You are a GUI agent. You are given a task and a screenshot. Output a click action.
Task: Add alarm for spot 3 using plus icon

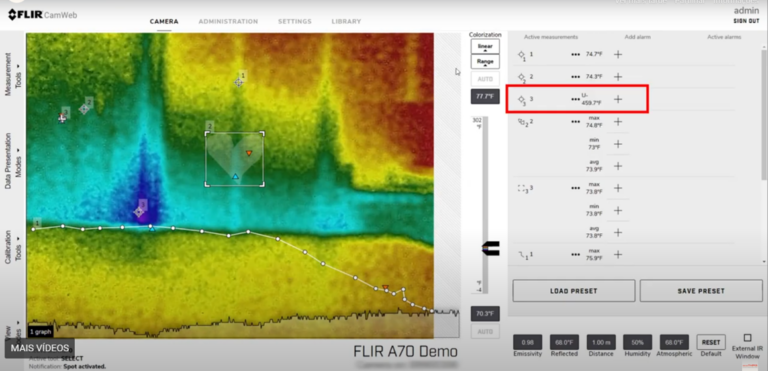[x=618, y=99]
